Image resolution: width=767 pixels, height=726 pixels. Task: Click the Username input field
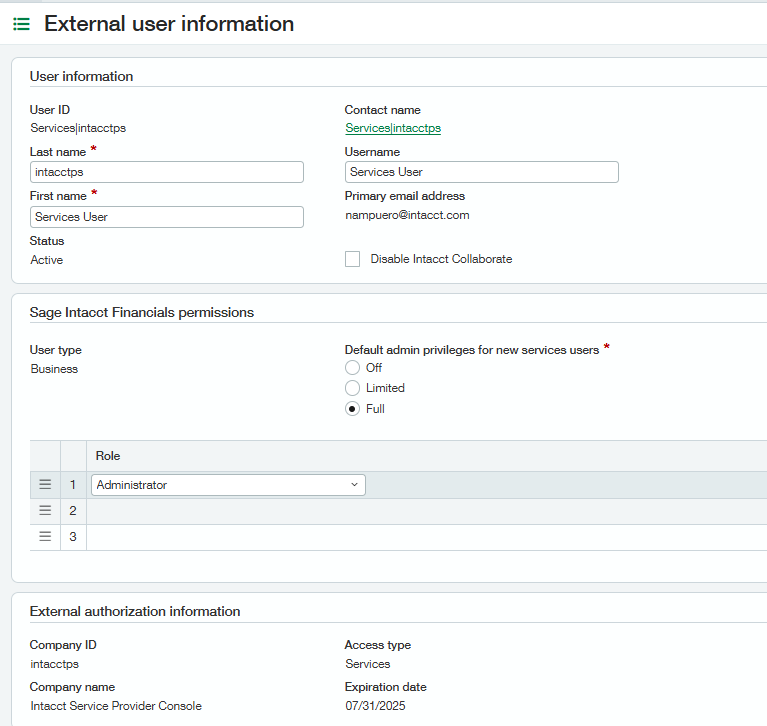[481, 172]
